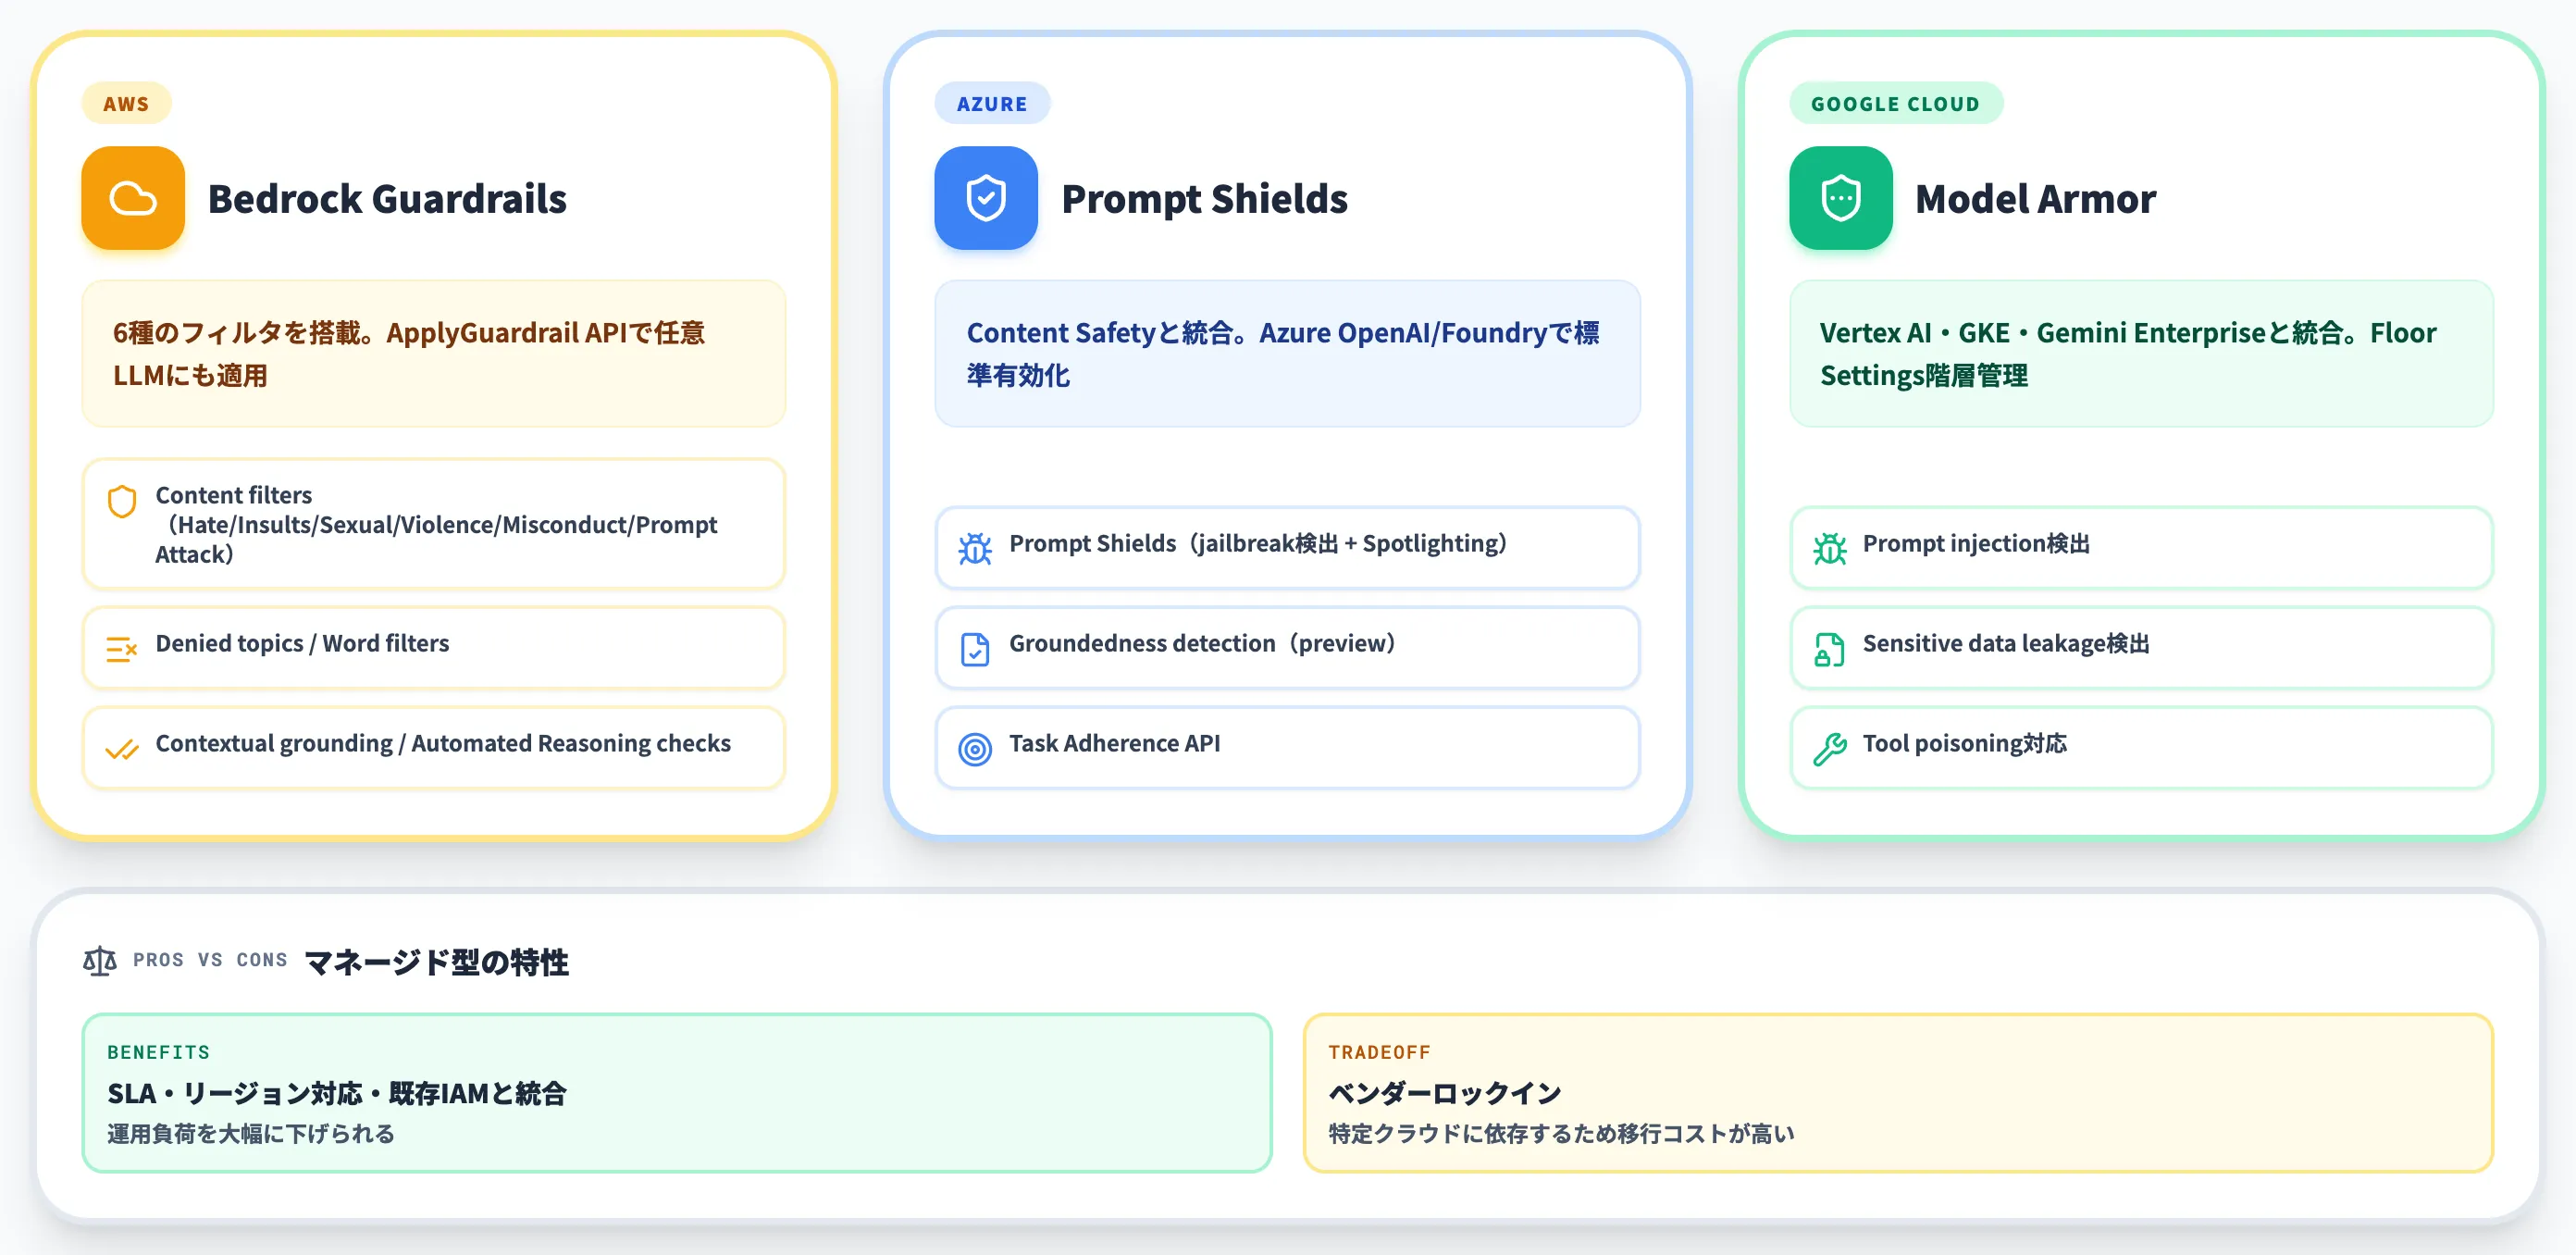
Task: Click the list-x icon beside Denied topics
Action: (x=122, y=650)
